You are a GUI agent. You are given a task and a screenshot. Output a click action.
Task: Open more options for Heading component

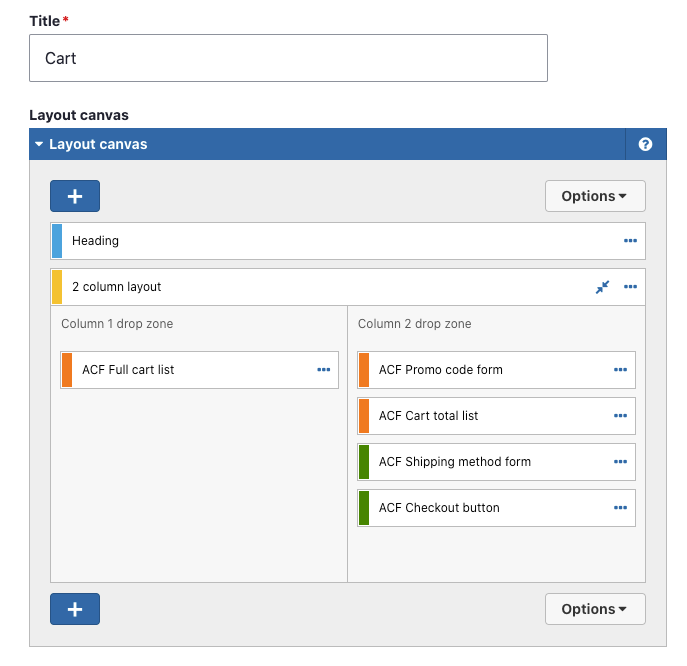[x=630, y=241]
